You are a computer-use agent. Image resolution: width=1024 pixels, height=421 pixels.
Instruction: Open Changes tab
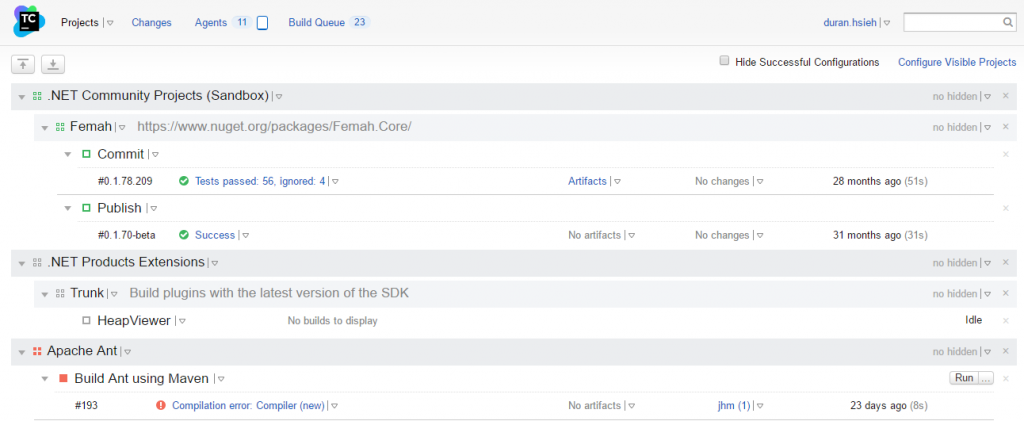(152, 22)
